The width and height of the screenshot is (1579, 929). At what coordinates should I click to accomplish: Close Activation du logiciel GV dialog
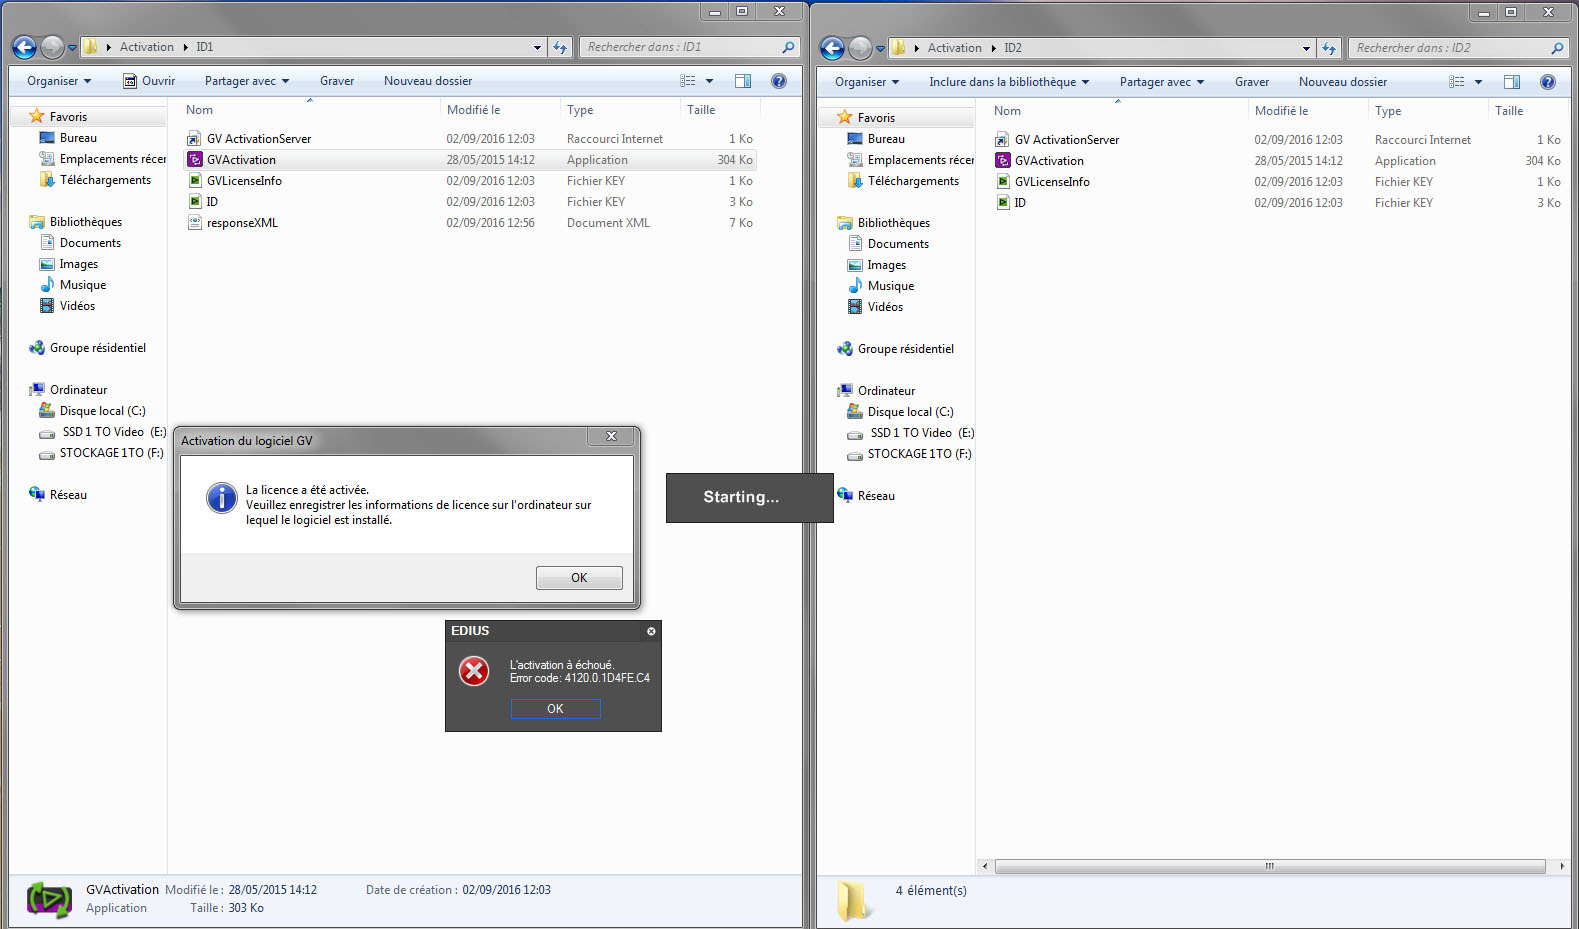click(x=612, y=436)
